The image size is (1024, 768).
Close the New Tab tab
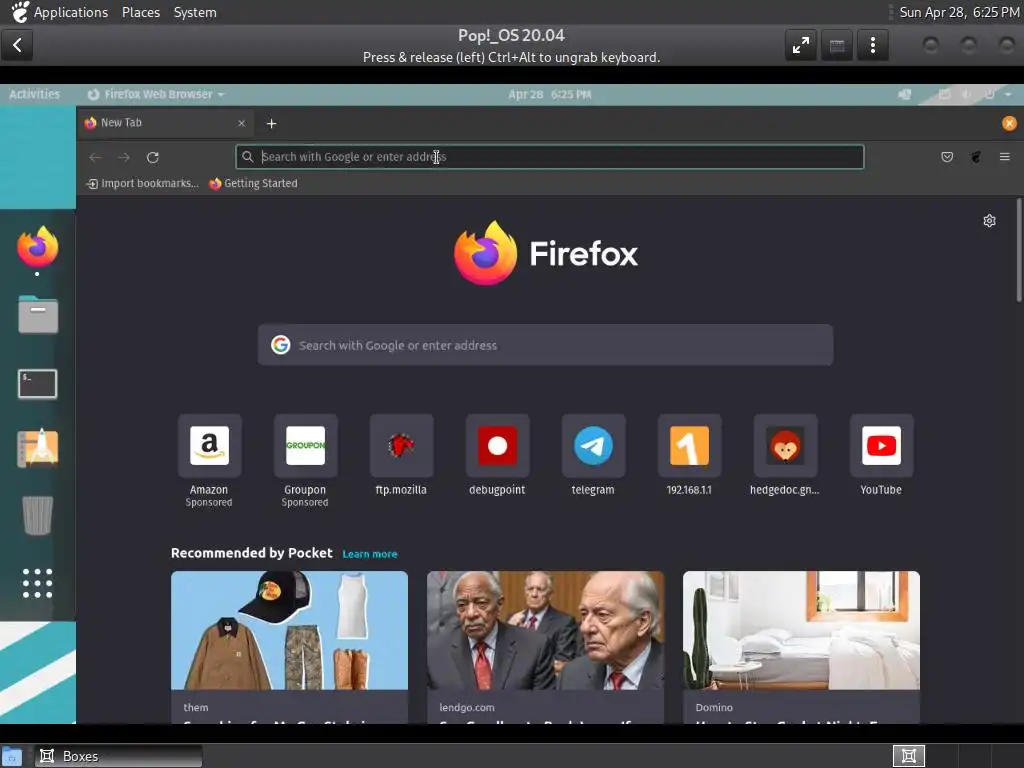pos(242,123)
